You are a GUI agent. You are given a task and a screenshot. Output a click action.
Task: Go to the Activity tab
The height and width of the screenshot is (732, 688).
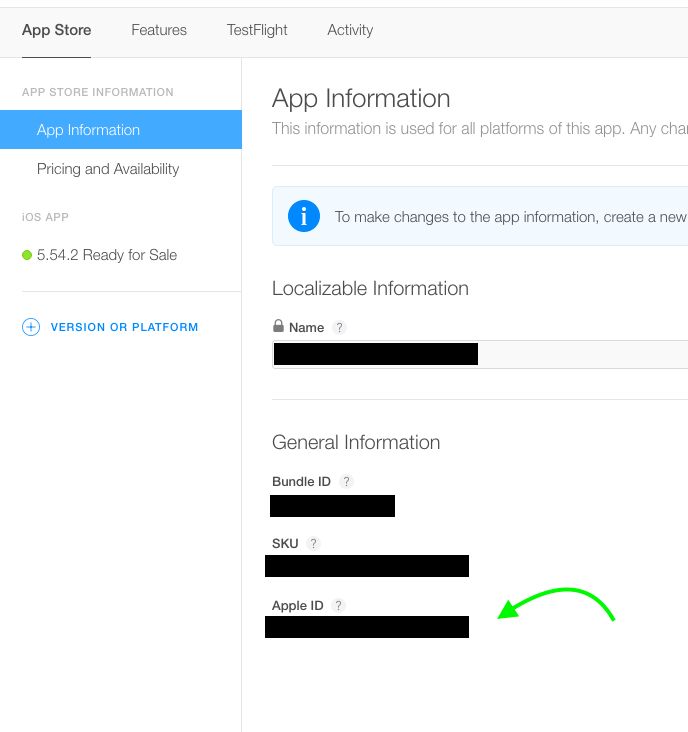(350, 30)
